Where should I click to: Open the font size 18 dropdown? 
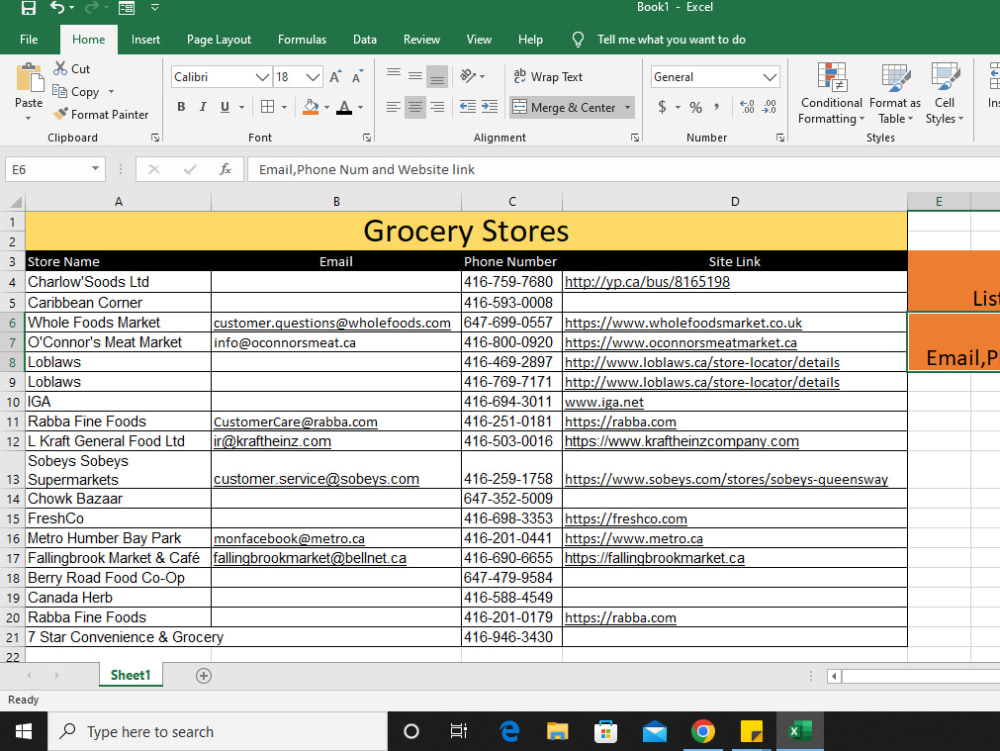click(x=312, y=77)
